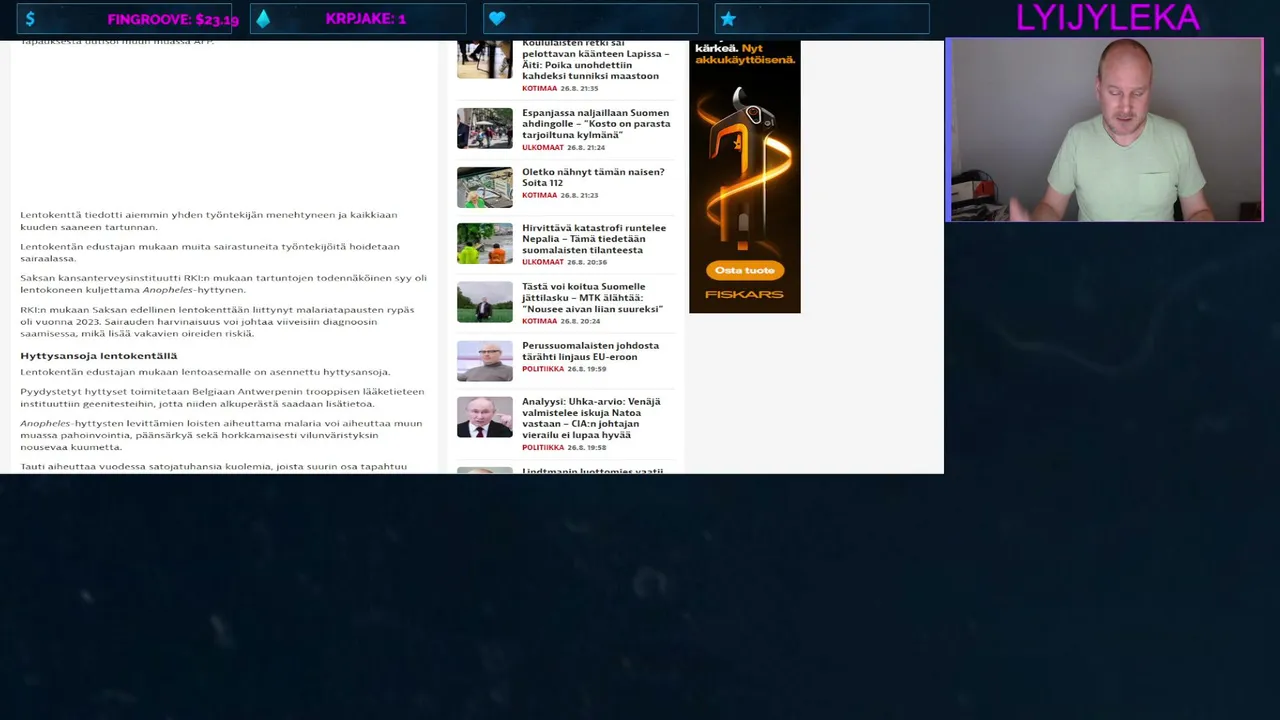Click the ULKOMAAT tag under the Nepal story
This screenshot has width=1280, height=720.
543,263
